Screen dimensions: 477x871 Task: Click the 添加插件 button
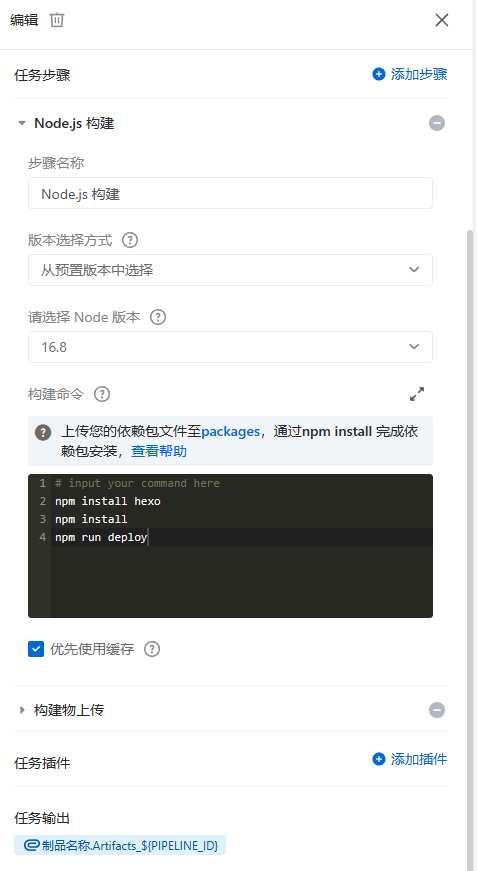coord(410,759)
